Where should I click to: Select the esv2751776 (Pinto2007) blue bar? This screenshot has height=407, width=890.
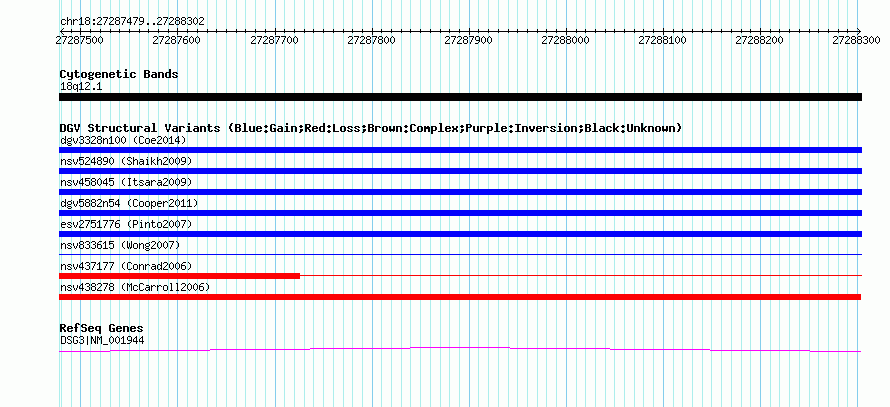coord(460,234)
